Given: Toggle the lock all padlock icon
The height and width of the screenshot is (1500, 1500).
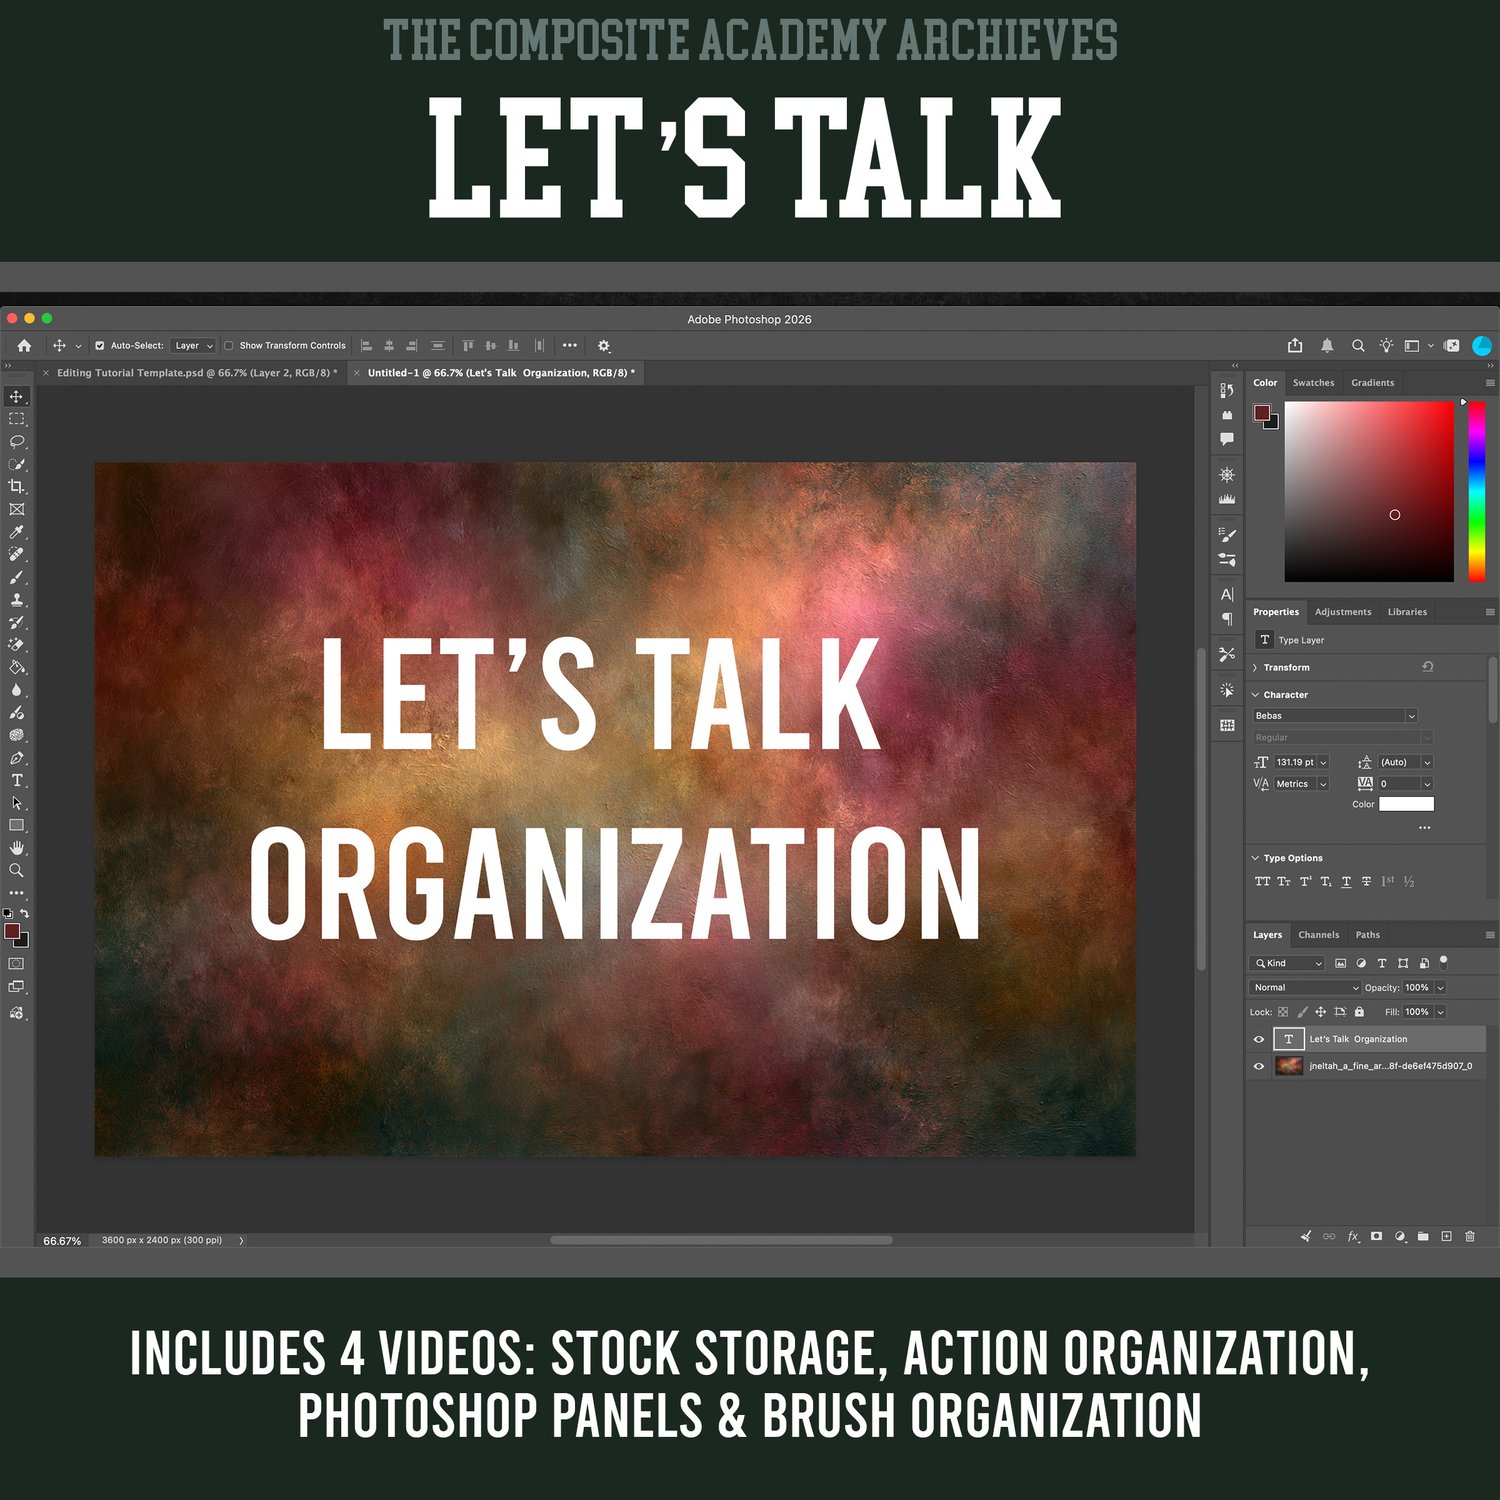Looking at the screenshot, I should click(1359, 1012).
